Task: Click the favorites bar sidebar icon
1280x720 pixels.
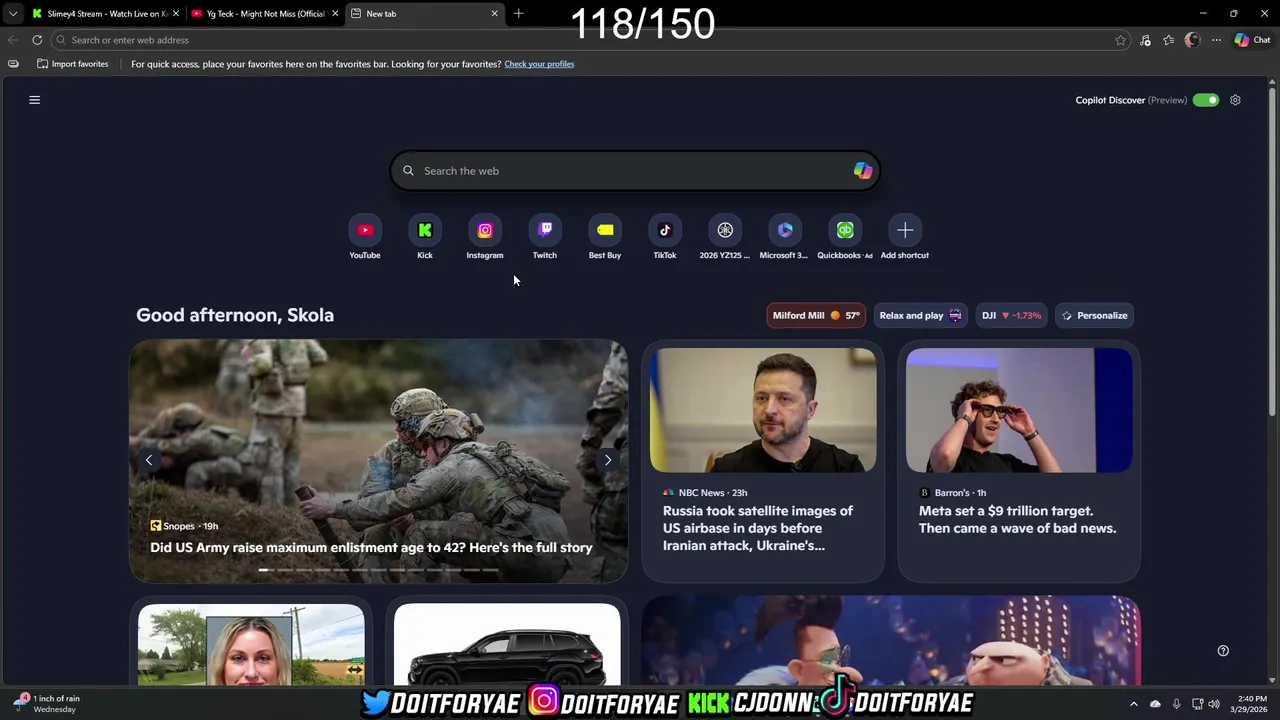Action: (x=13, y=64)
